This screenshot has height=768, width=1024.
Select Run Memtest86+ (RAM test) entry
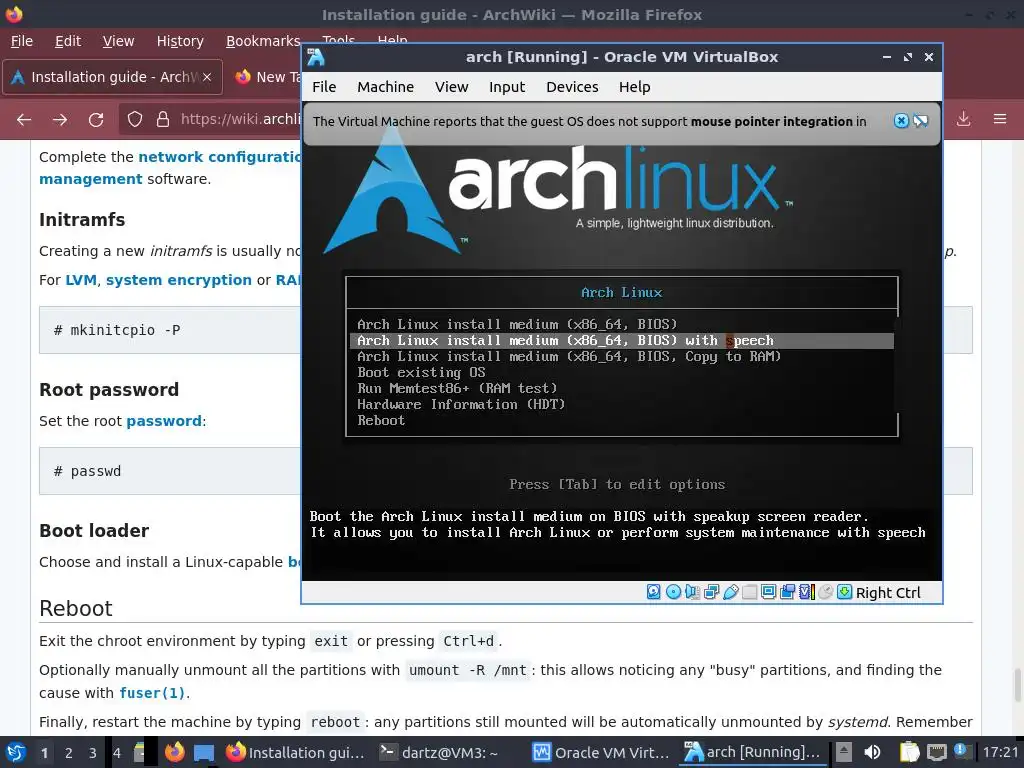coord(457,389)
